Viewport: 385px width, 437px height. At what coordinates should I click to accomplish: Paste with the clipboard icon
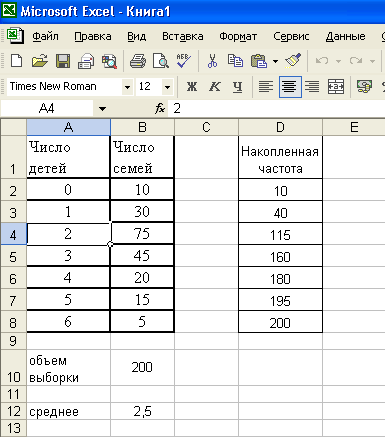pyautogui.click(x=259, y=61)
